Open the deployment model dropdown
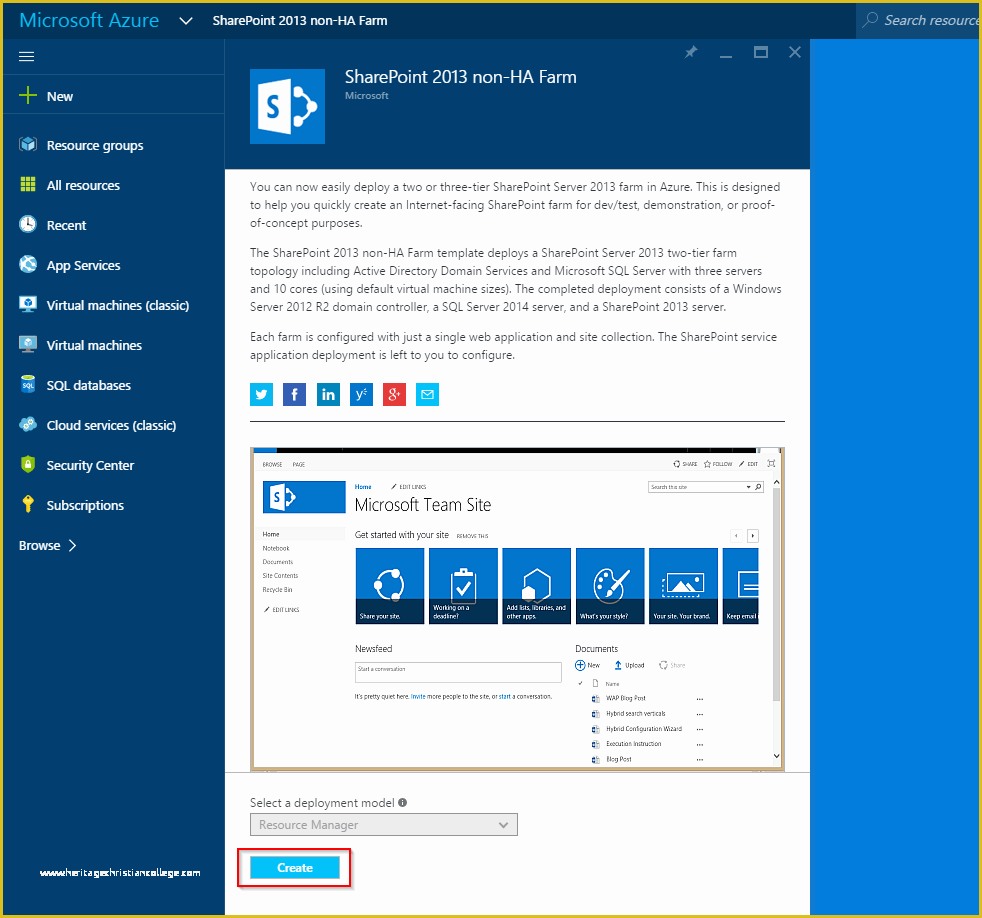 click(383, 825)
